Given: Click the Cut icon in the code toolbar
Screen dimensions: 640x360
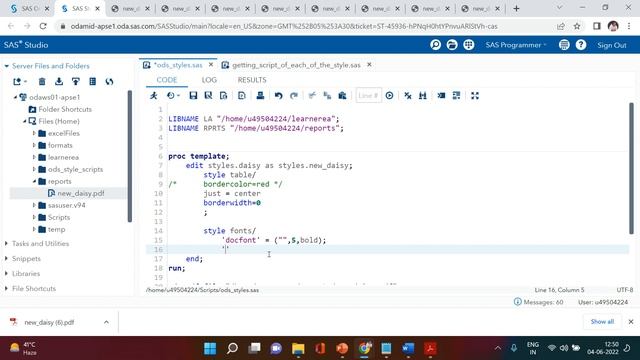Looking at the screenshot, I should click(312, 96).
